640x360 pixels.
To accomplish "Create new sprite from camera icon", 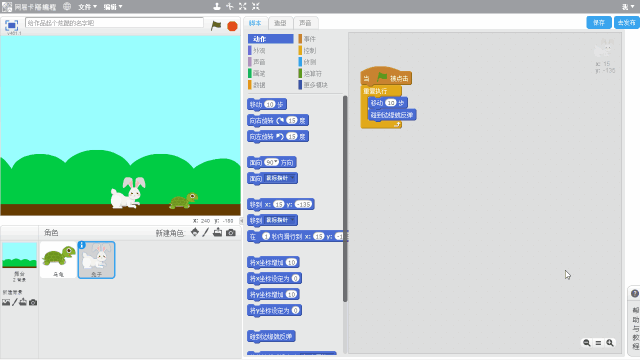I will click(x=231, y=233).
